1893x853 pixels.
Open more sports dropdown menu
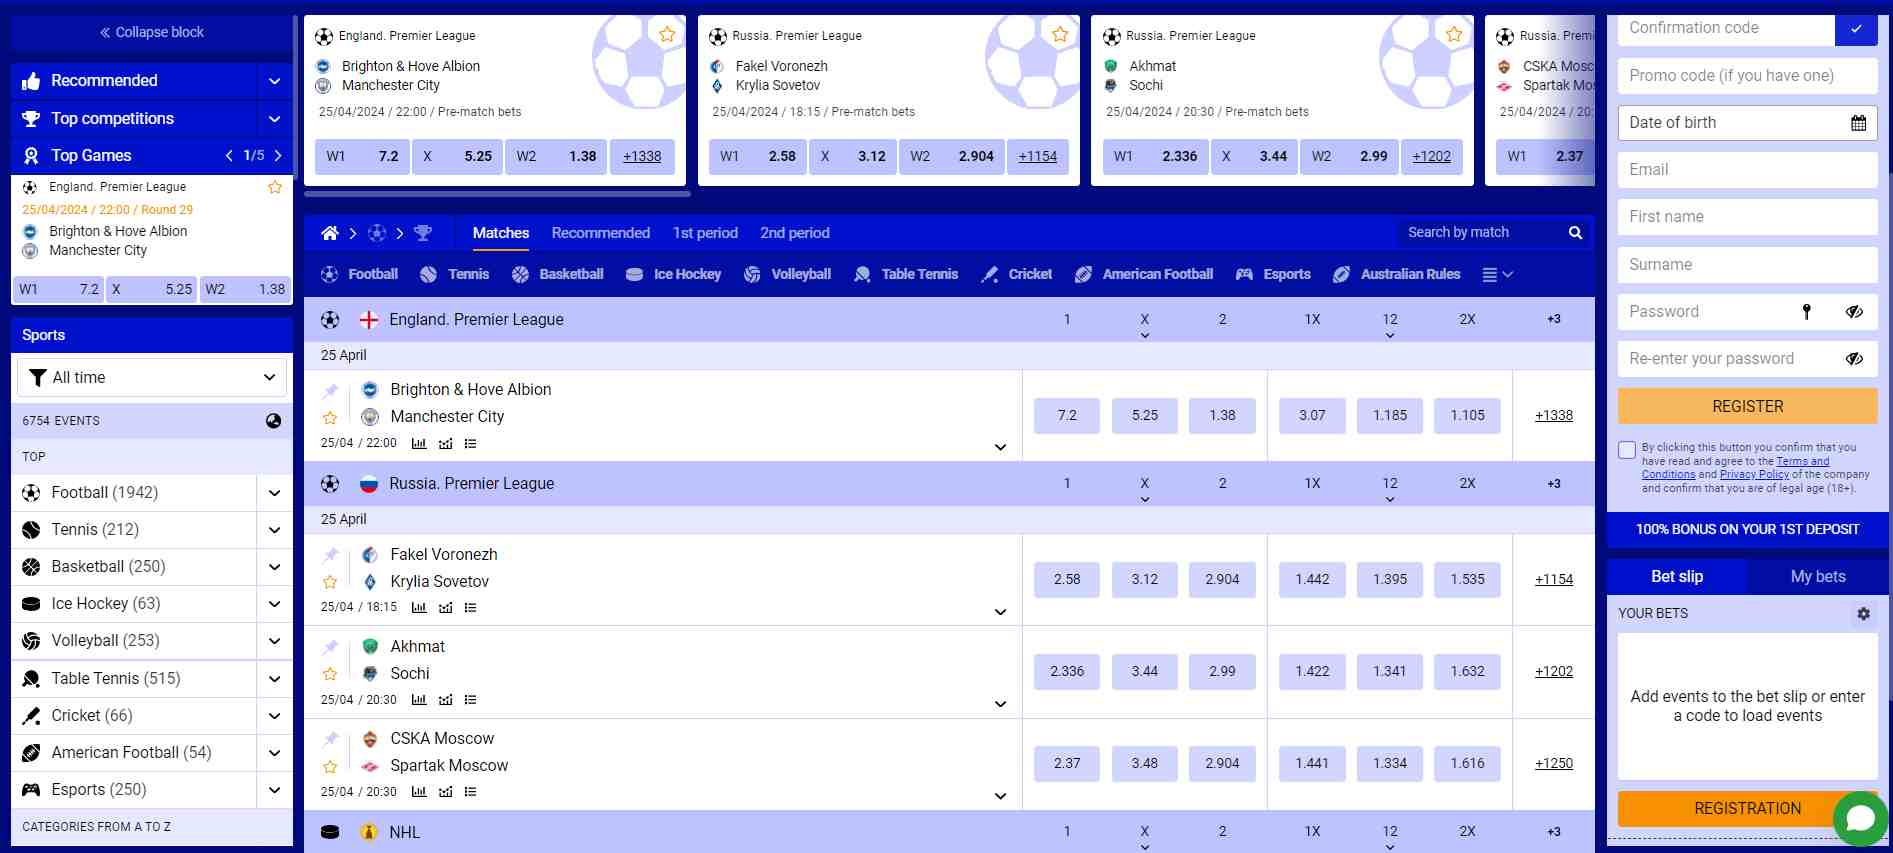tap(1497, 275)
